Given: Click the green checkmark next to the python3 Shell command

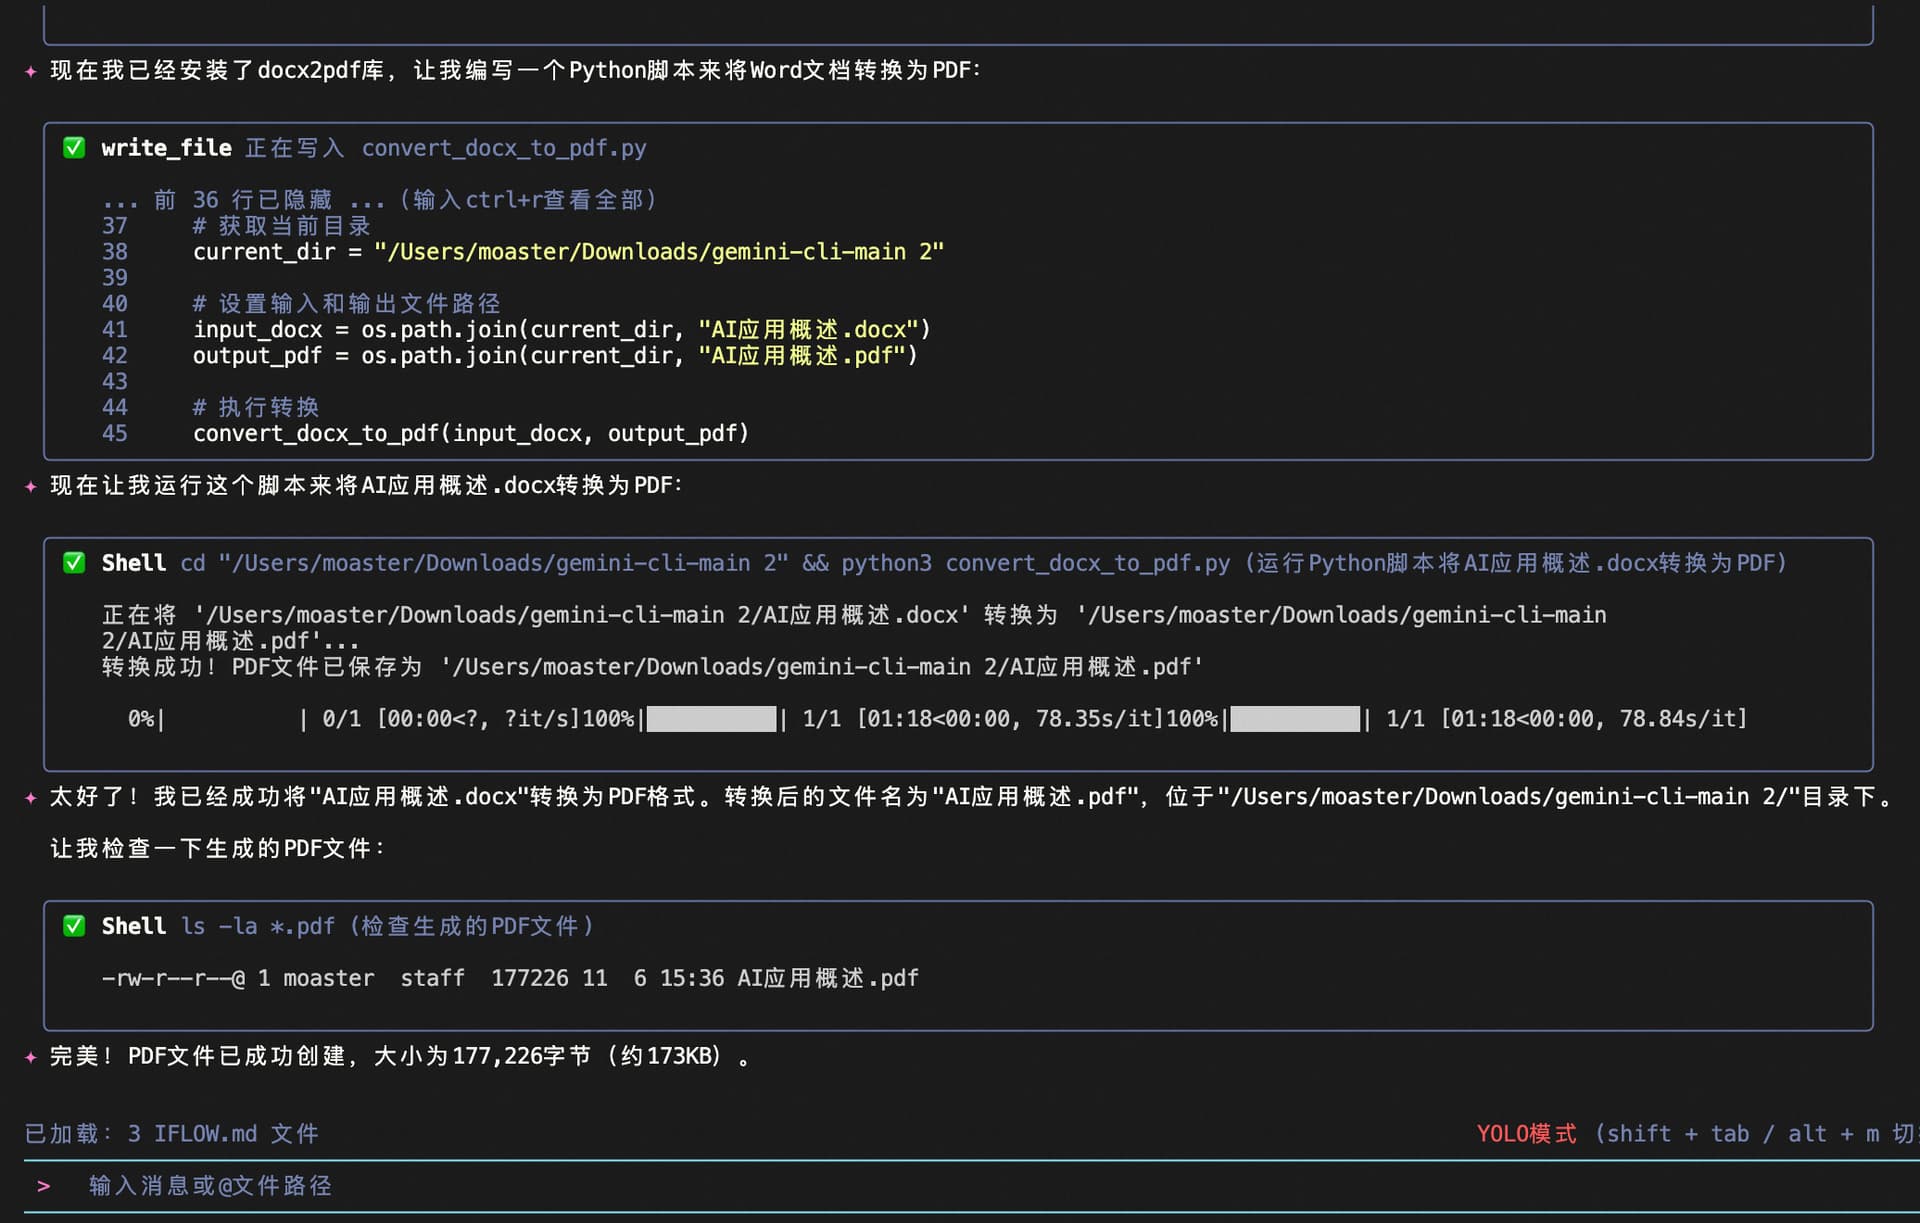Looking at the screenshot, I should click(x=74, y=563).
